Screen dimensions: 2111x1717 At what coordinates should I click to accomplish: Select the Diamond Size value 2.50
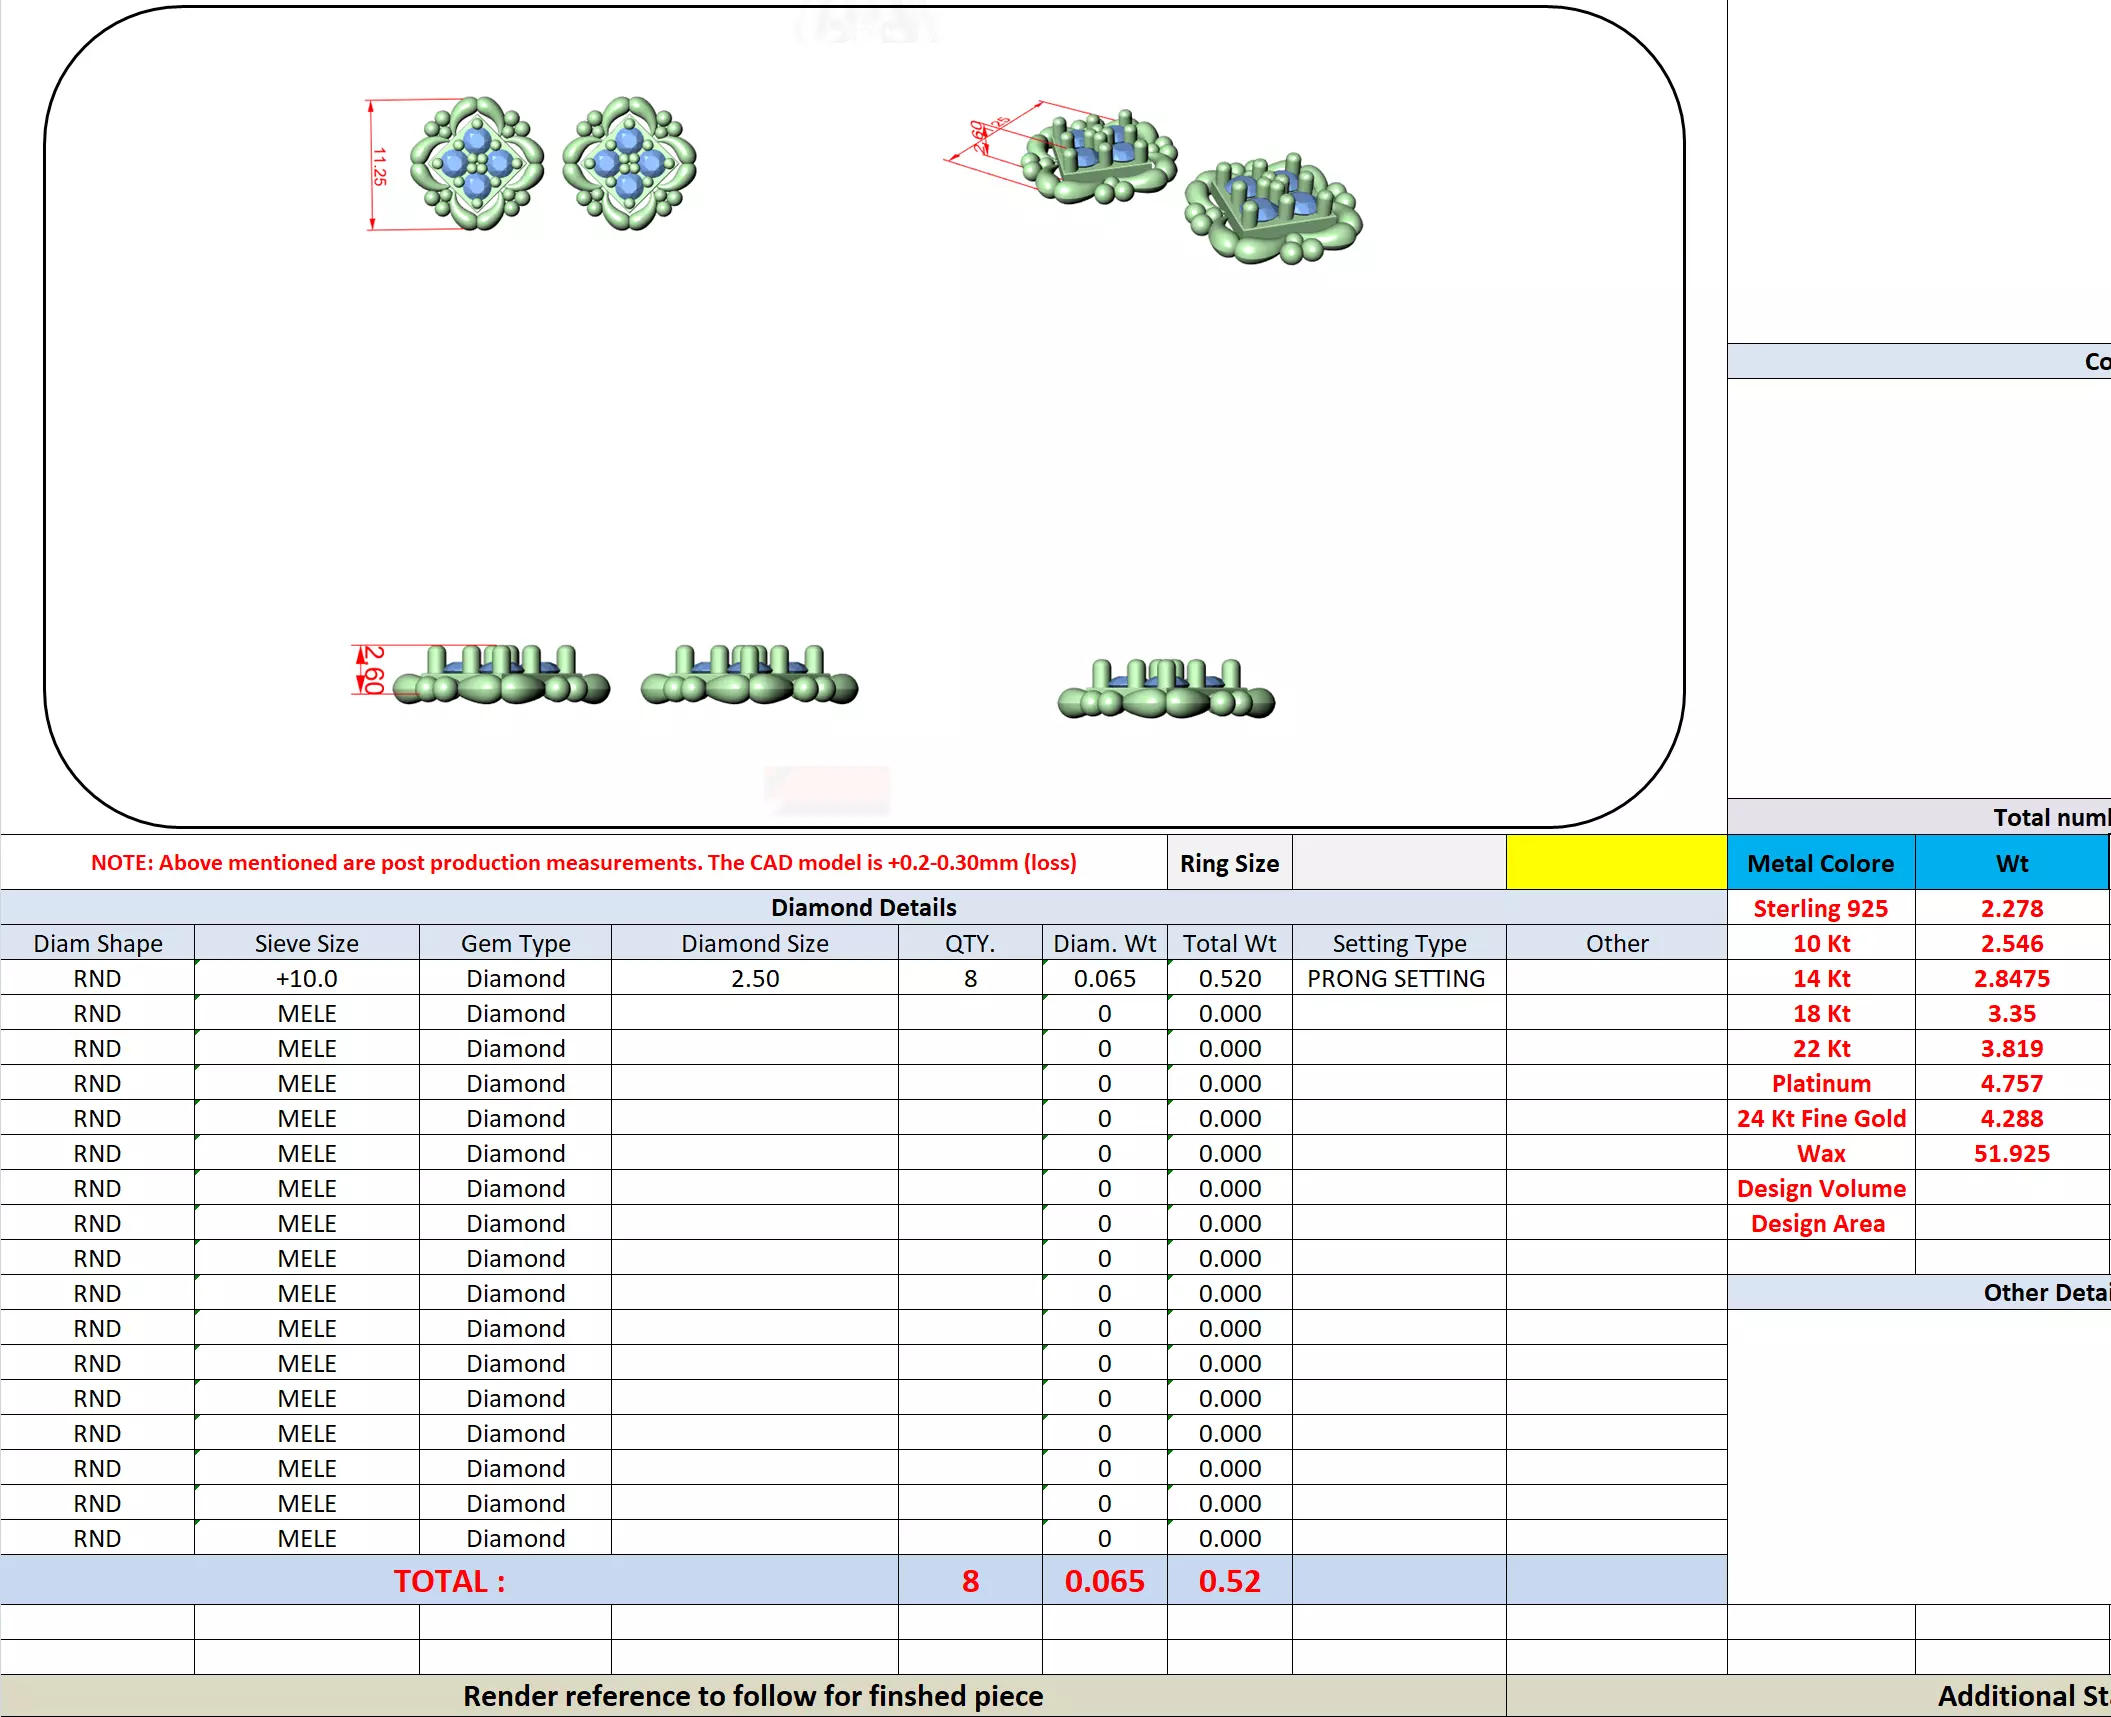pos(754,978)
